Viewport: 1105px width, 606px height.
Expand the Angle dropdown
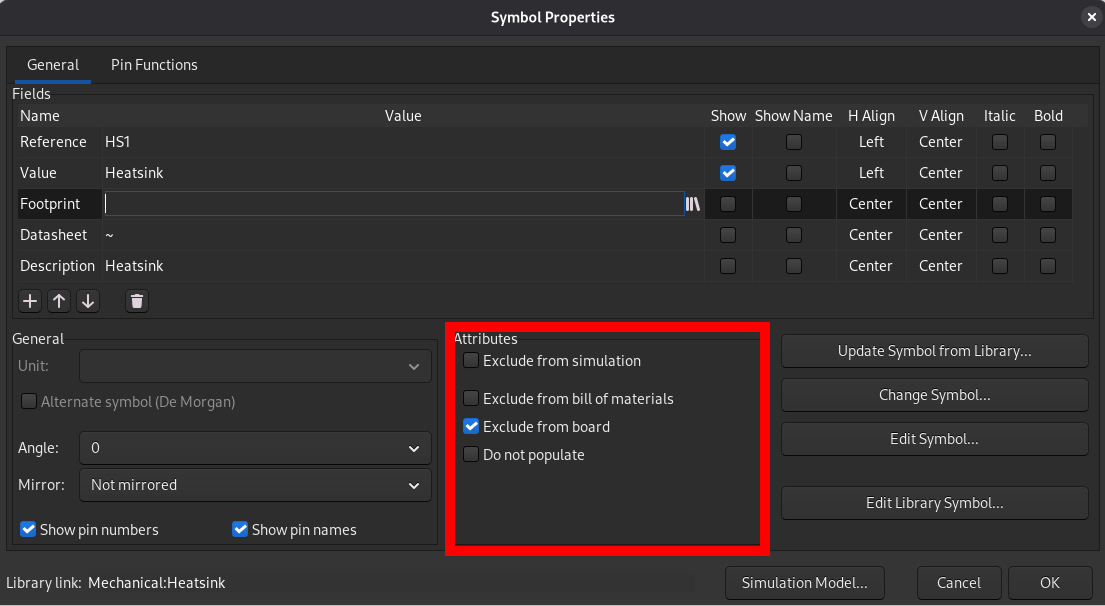coord(254,449)
